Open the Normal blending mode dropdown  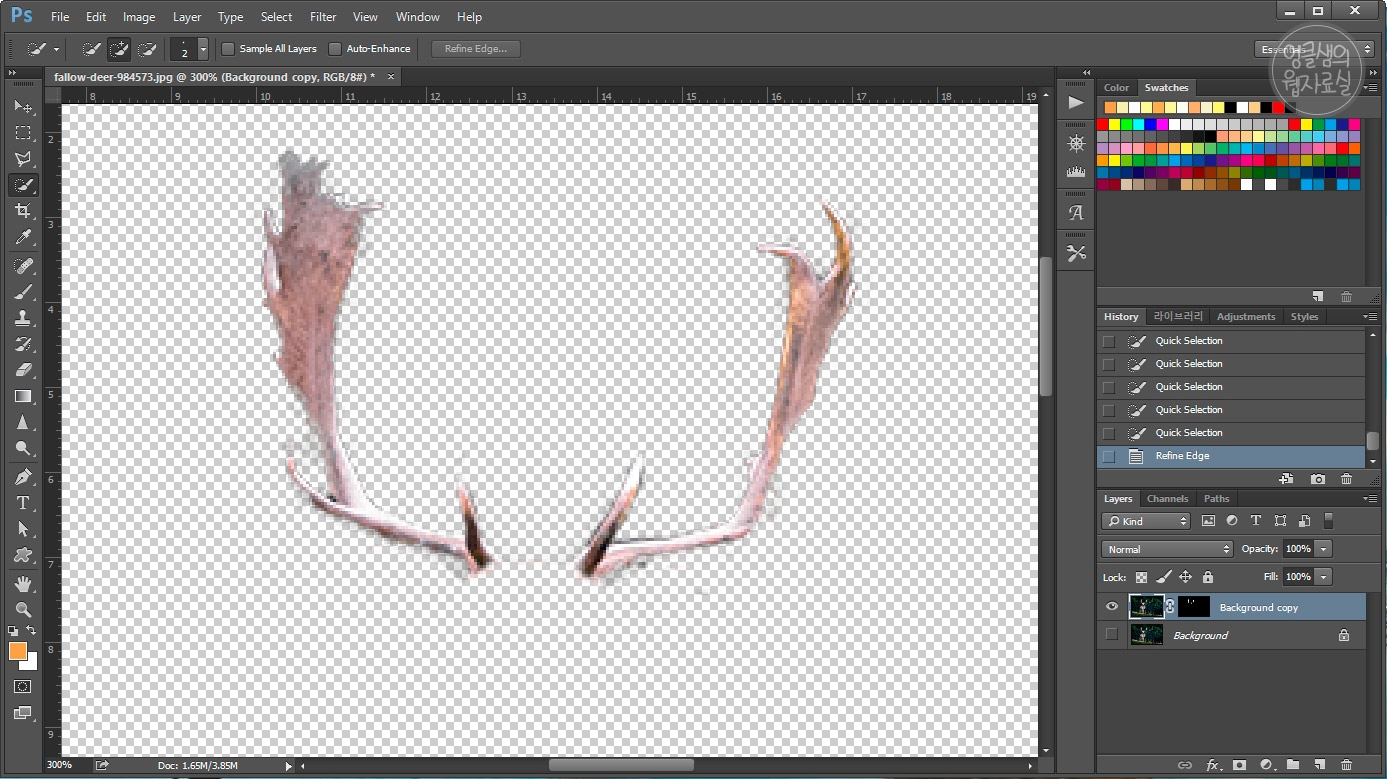pyautogui.click(x=1168, y=549)
